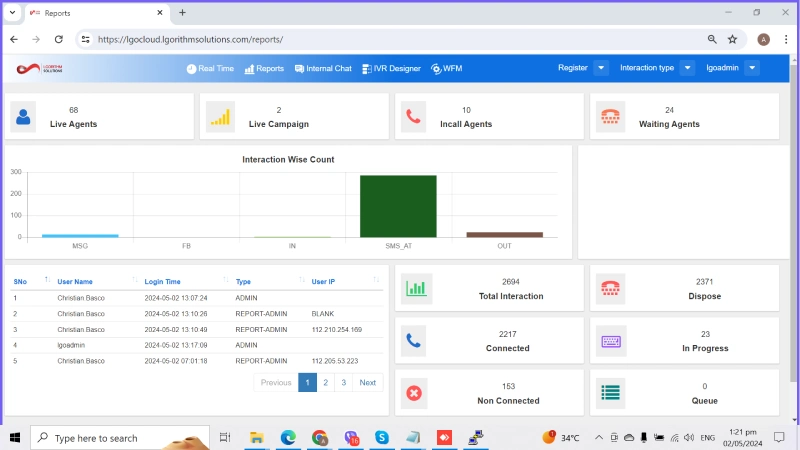Click the Live Campaign bar chart icon
Screen dimensions: 800x450
[220, 117]
